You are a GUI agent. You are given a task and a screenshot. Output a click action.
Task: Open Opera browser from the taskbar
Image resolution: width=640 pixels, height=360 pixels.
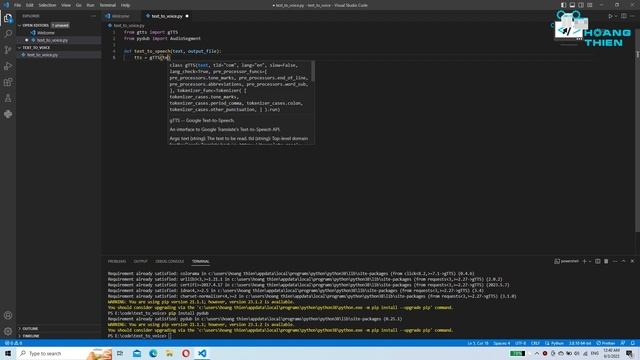tap(186, 353)
